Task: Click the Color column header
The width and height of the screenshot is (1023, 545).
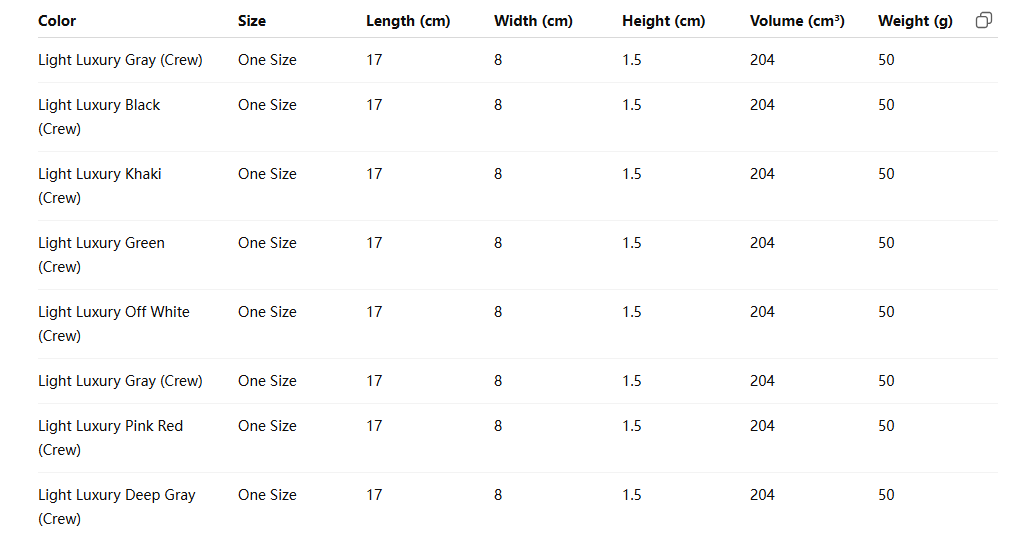Action: point(57,21)
